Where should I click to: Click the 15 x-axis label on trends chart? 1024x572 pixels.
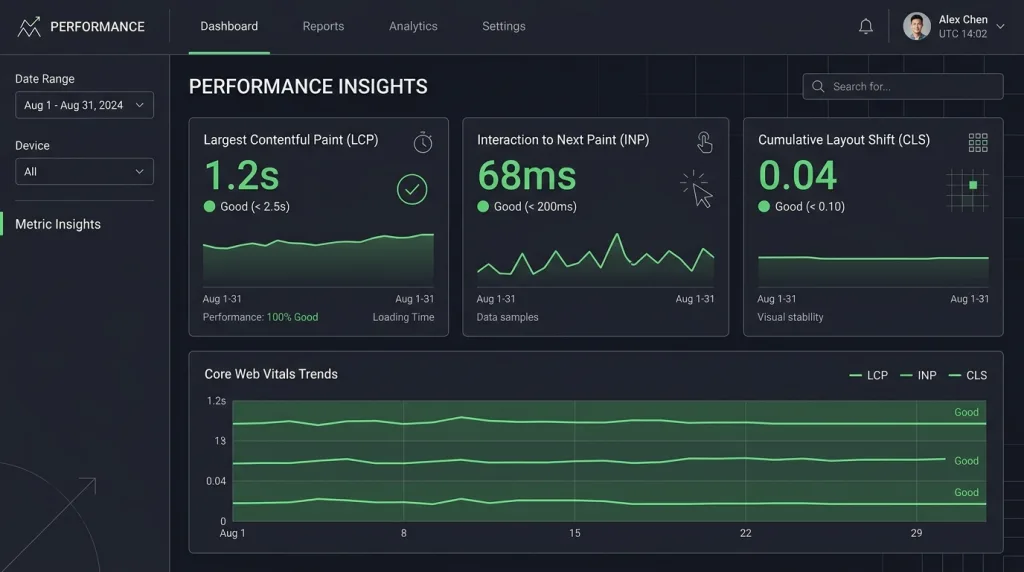[575, 533]
